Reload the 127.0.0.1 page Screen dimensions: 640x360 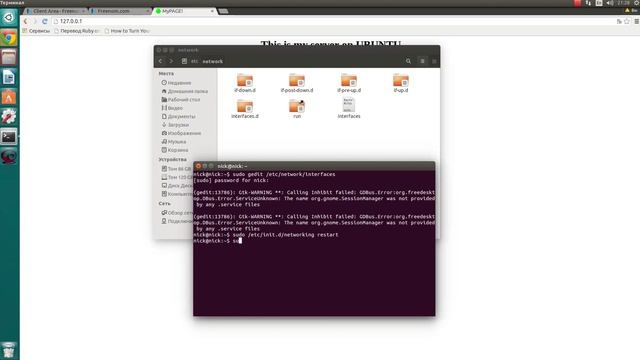coord(44,21)
